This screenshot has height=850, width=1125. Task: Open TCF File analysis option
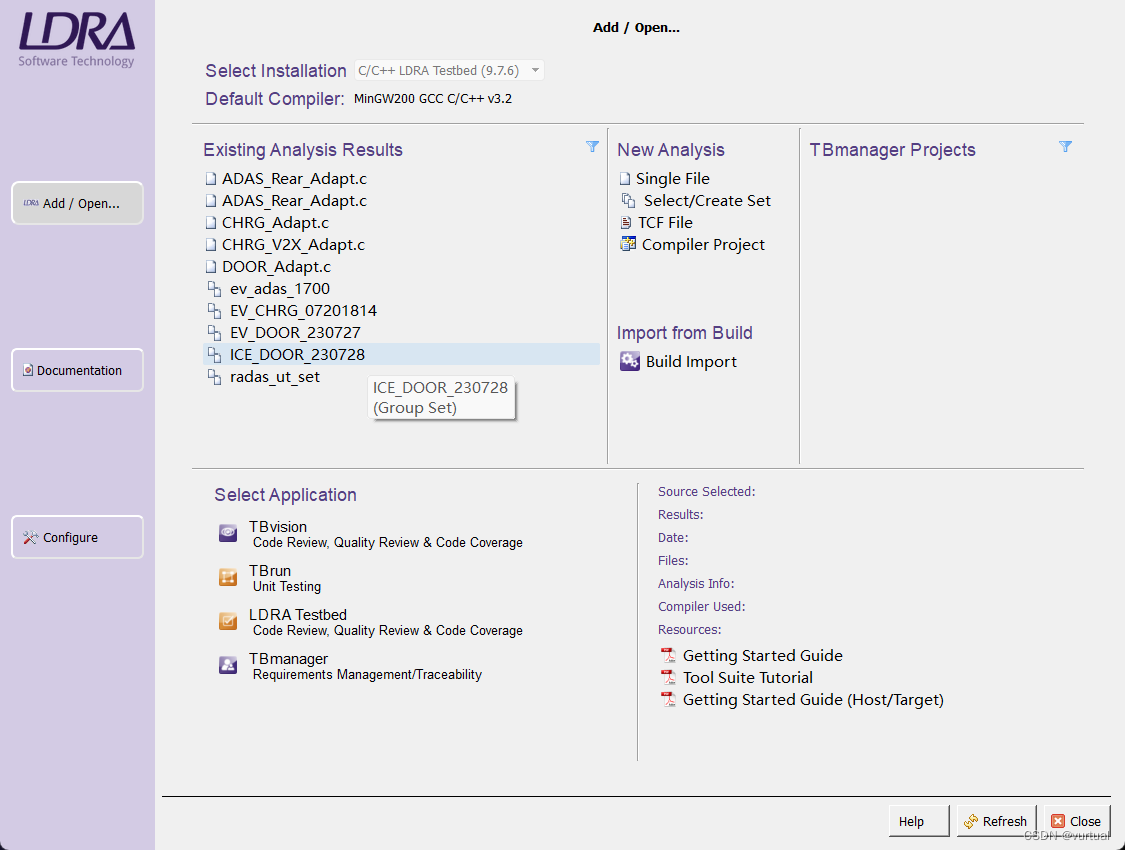665,222
